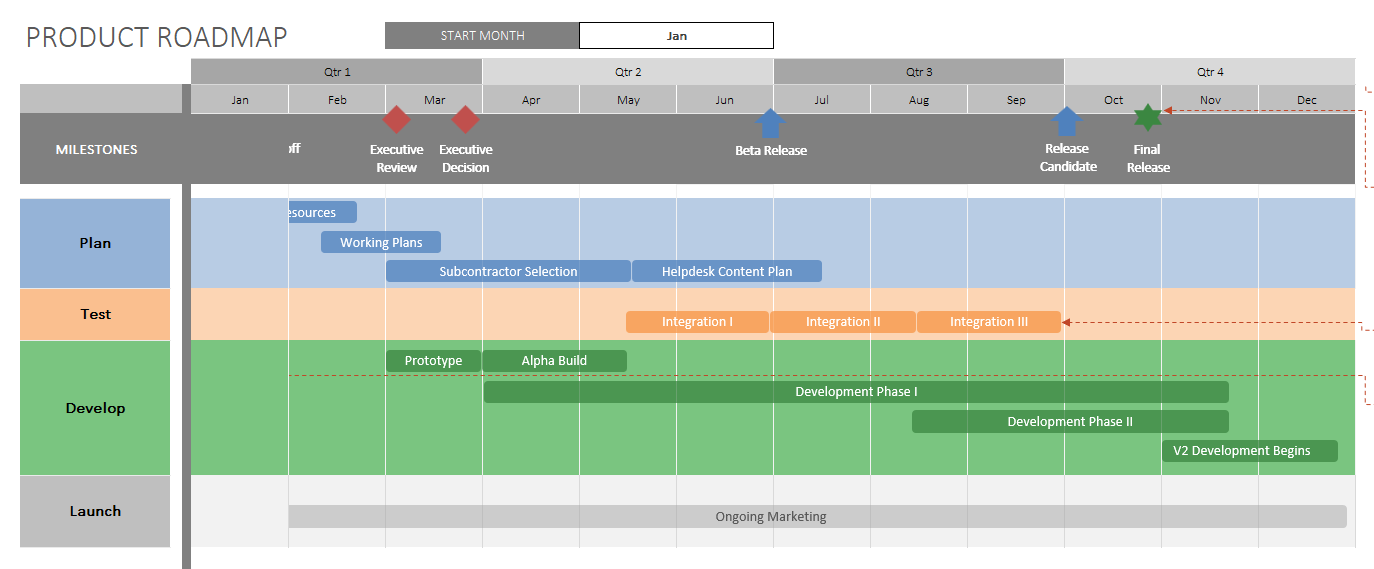Click the start month Jan input cell
Image resolution: width=1374 pixels, height=569 pixels.
(x=676, y=35)
